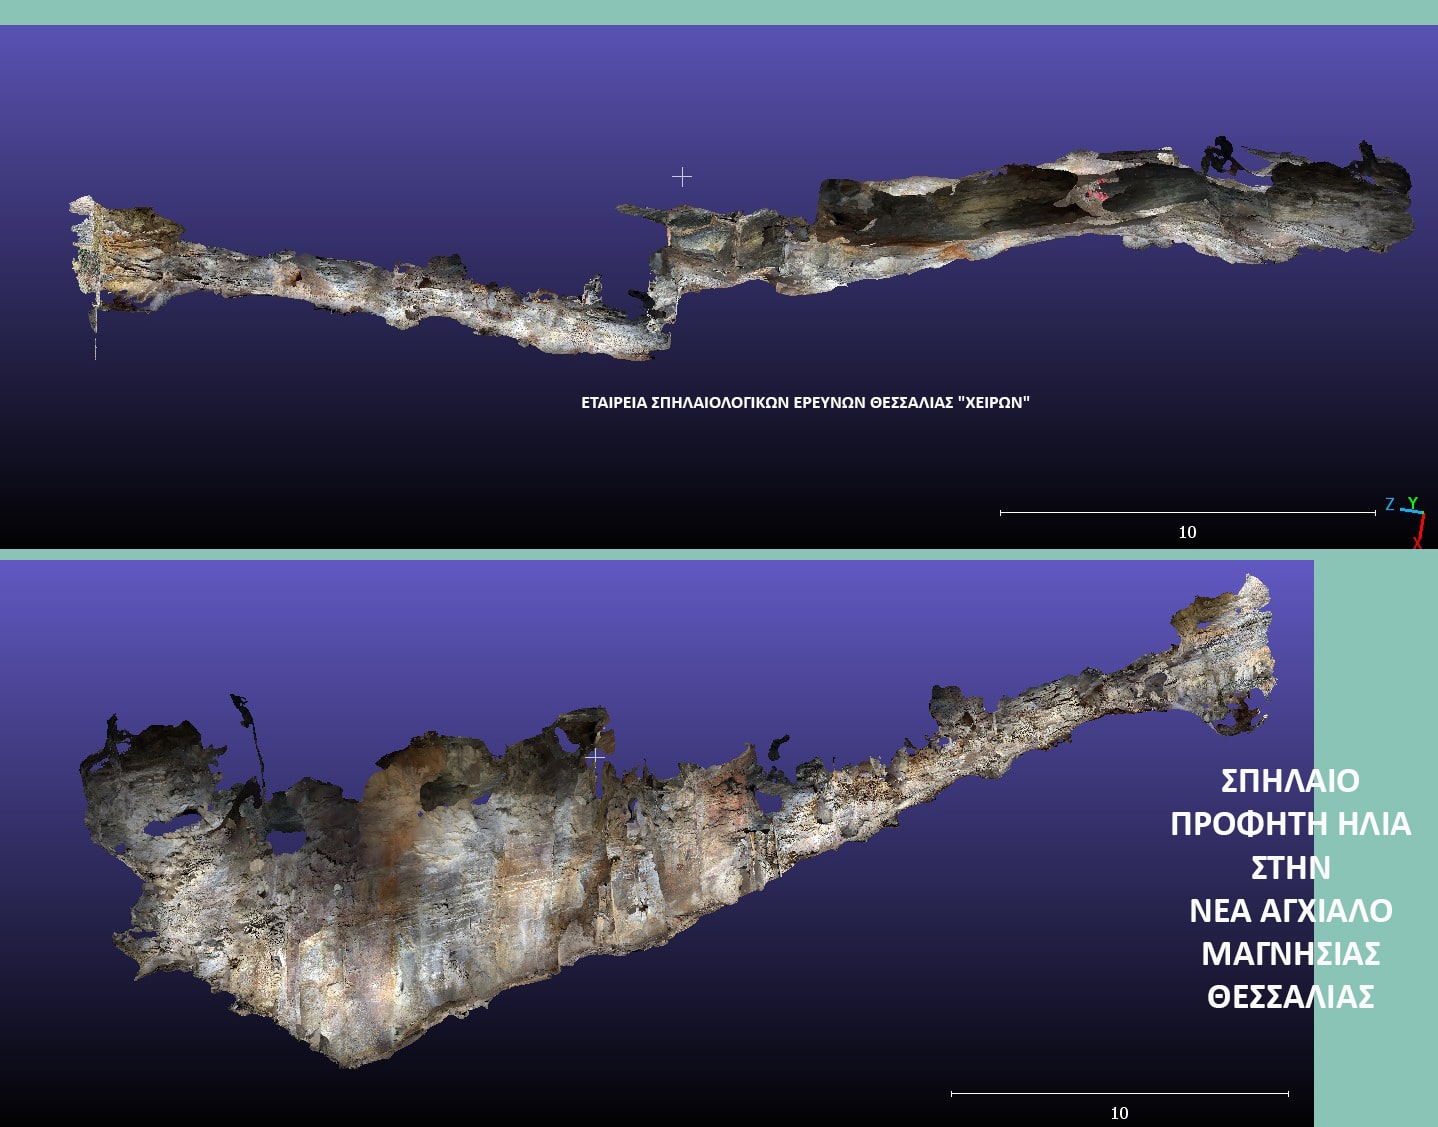Click the title word 'ΜΑΓΝΗΣΙΑΣ'
The height and width of the screenshot is (1127, 1438).
[1290, 954]
